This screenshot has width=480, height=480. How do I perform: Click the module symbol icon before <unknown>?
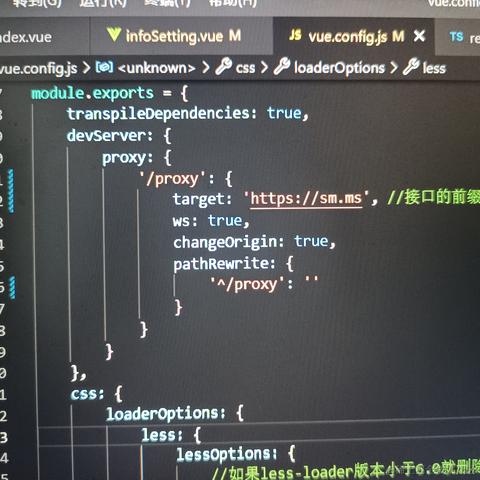(x=104, y=67)
